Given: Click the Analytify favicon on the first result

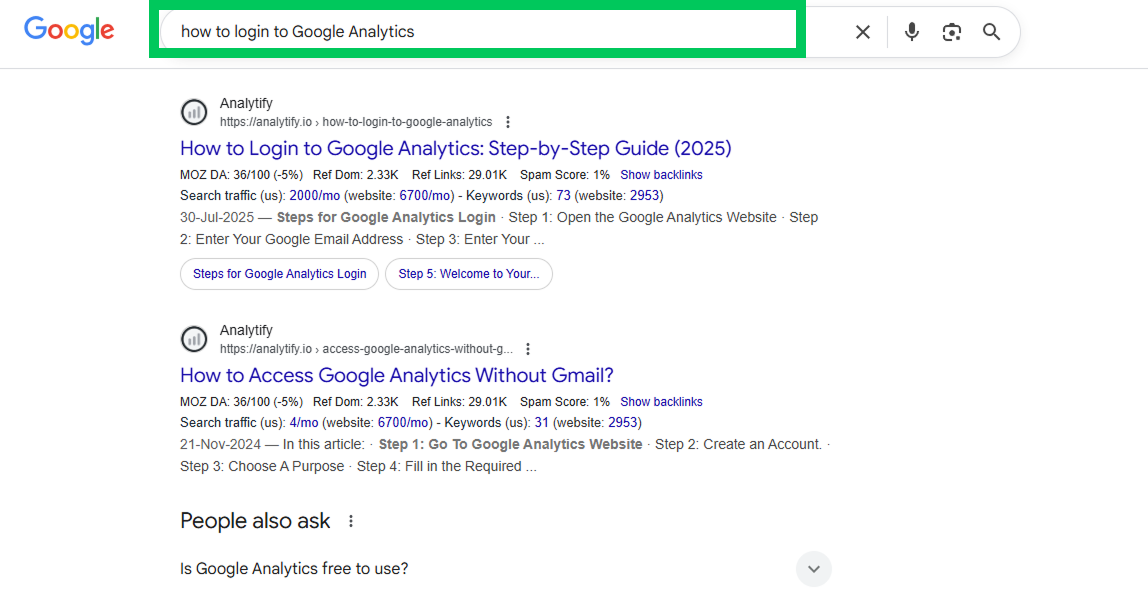Looking at the screenshot, I should tap(194, 112).
